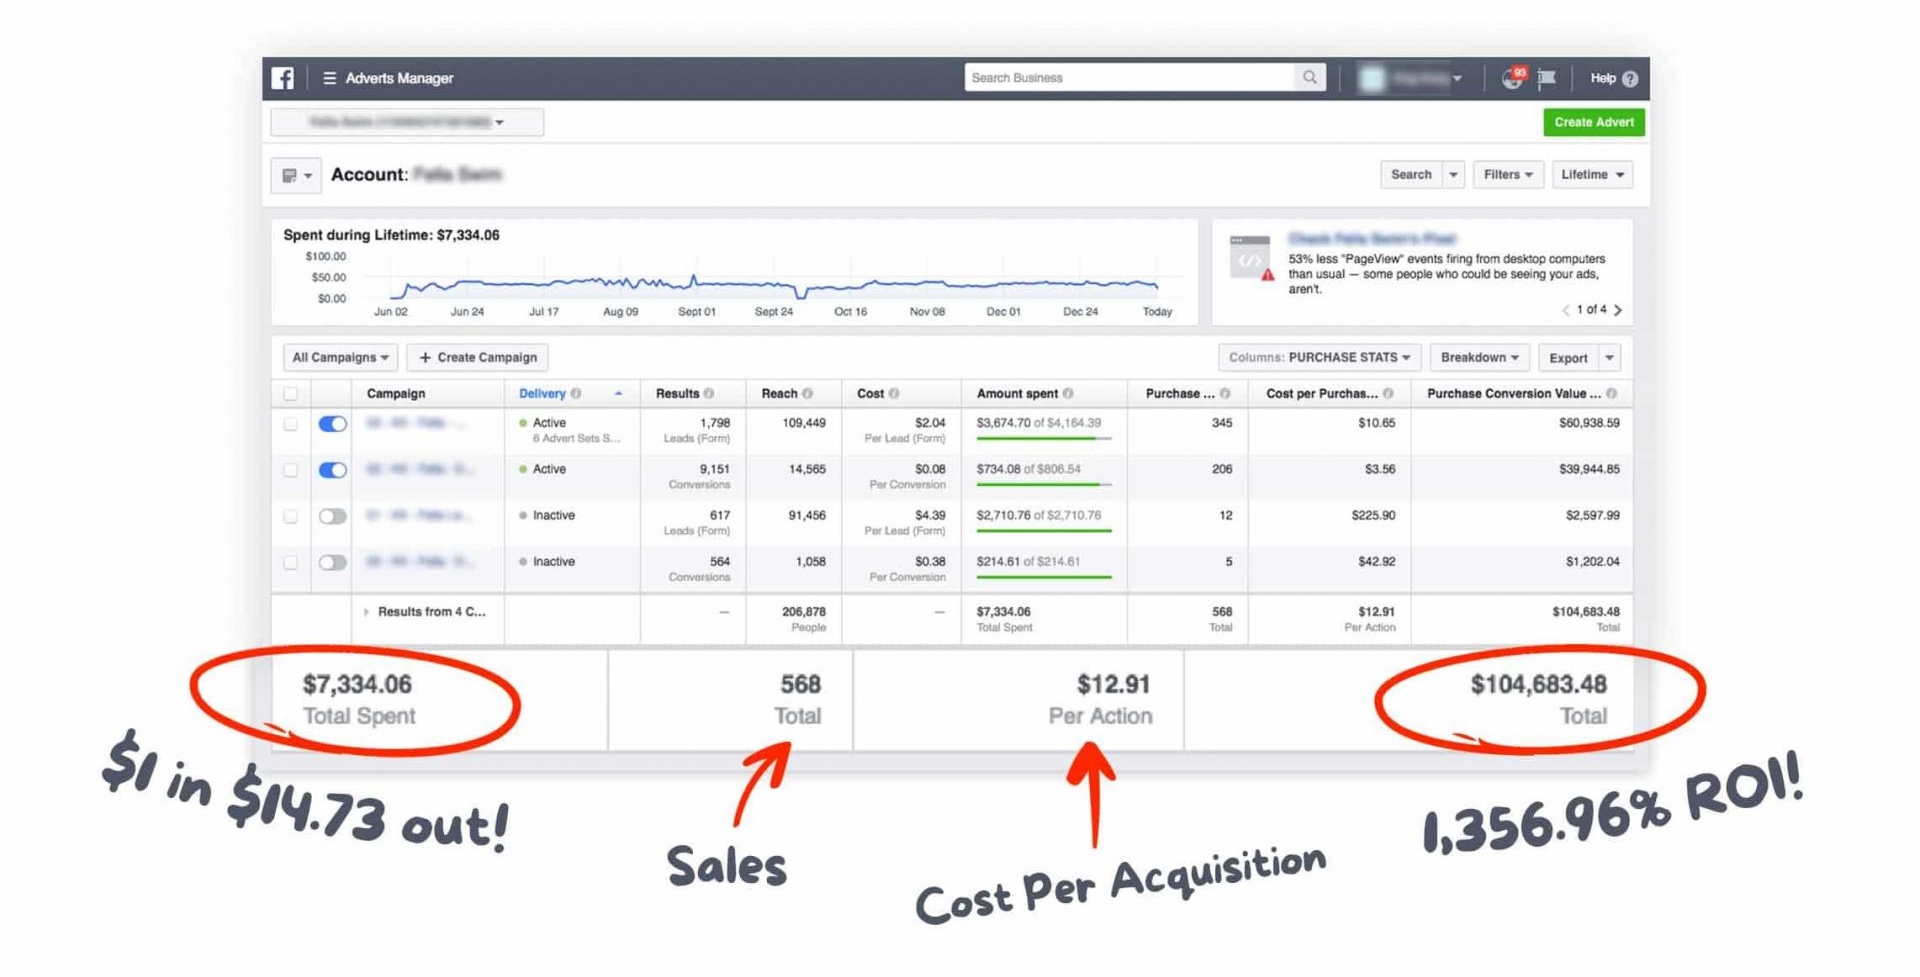The height and width of the screenshot is (977, 1920).
Task: Click the pixel warning code icon
Action: pyautogui.click(x=1251, y=258)
